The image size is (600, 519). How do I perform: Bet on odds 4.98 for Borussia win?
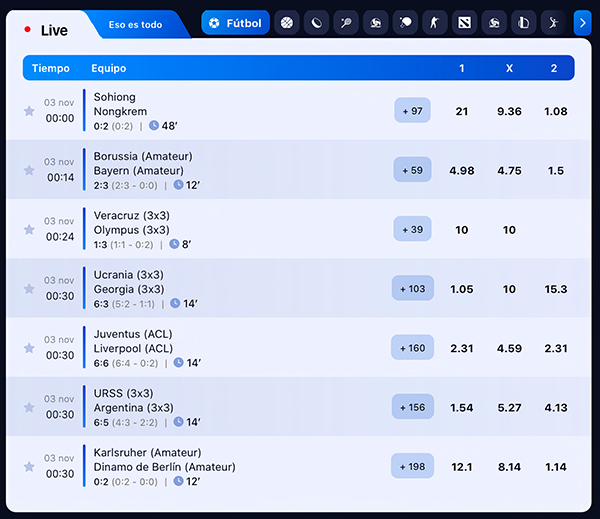(462, 171)
